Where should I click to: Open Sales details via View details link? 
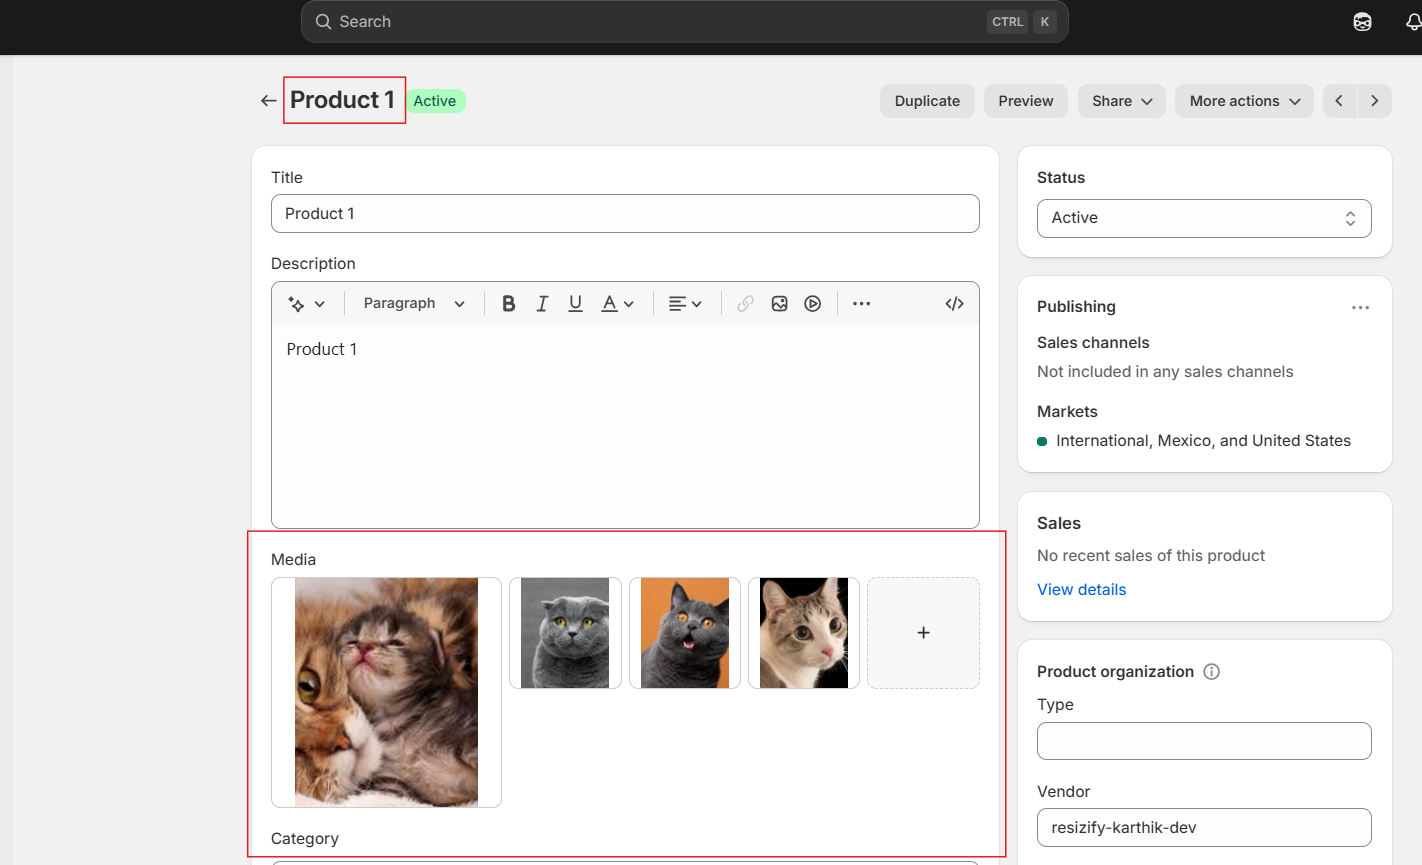click(x=1081, y=589)
